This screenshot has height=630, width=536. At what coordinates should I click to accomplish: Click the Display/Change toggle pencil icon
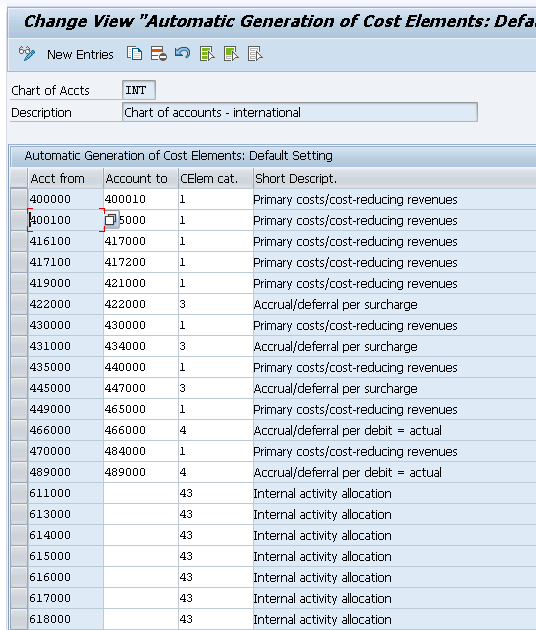click(27, 53)
